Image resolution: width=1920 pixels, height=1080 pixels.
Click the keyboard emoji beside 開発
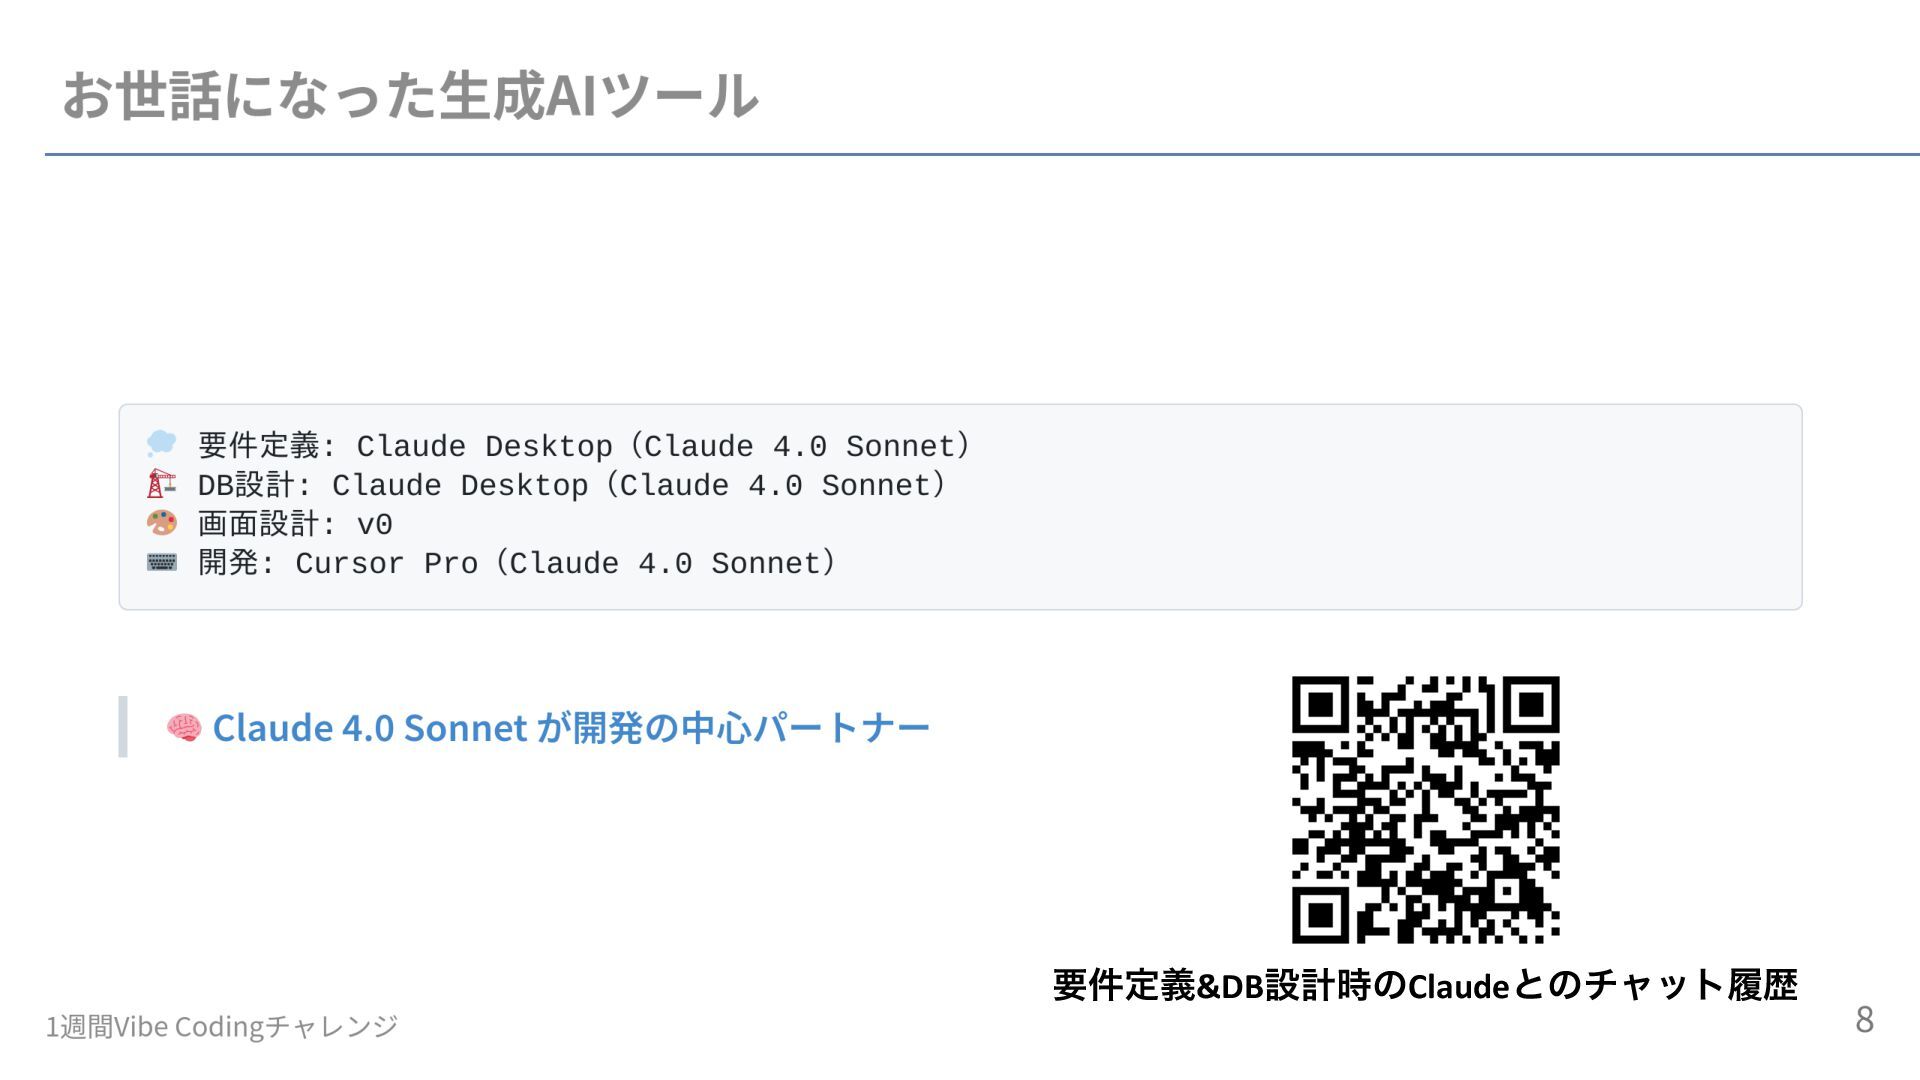[161, 562]
